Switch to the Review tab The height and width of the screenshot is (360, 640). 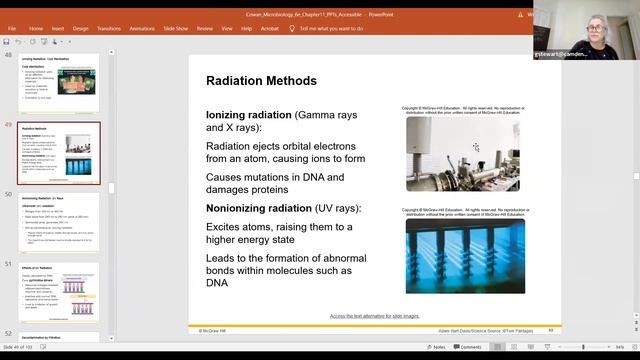205,29
